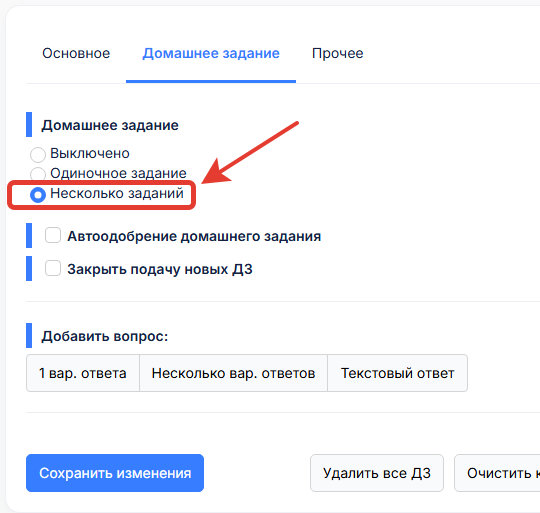Click the Удалить все ДЗ button
540x513 pixels.
[377, 473]
